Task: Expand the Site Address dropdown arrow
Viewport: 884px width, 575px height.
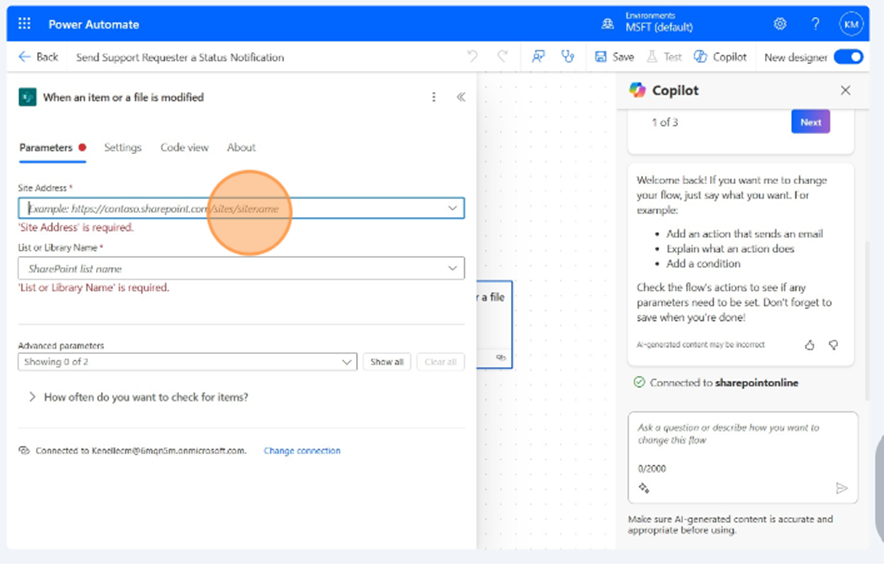Action: coord(452,208)
